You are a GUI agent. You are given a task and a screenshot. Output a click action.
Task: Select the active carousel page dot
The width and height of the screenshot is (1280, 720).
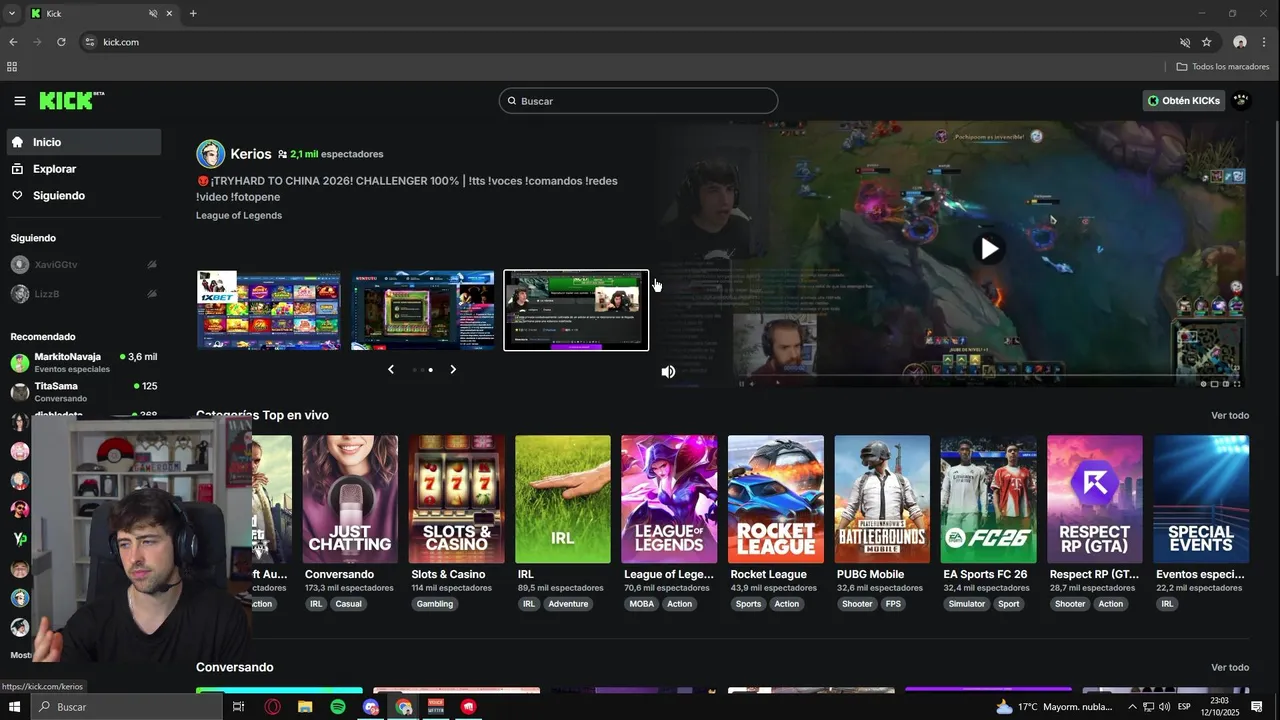[x=431, y=370]
